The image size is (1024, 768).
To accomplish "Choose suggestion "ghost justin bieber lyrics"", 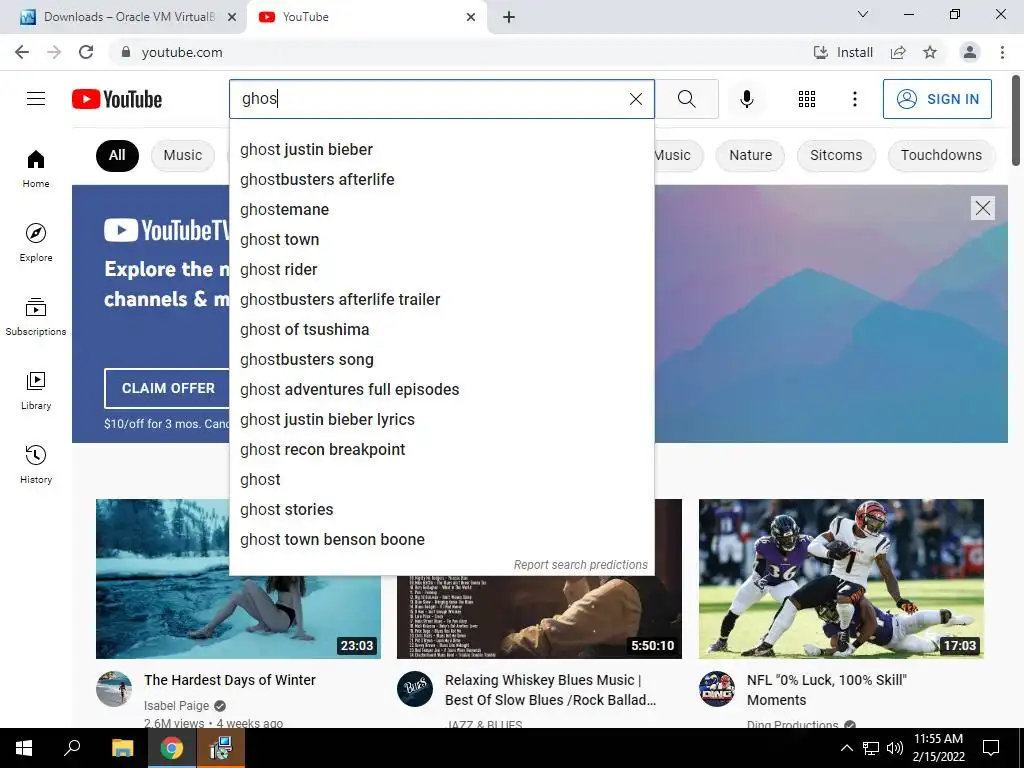I will tap(442, 420).
